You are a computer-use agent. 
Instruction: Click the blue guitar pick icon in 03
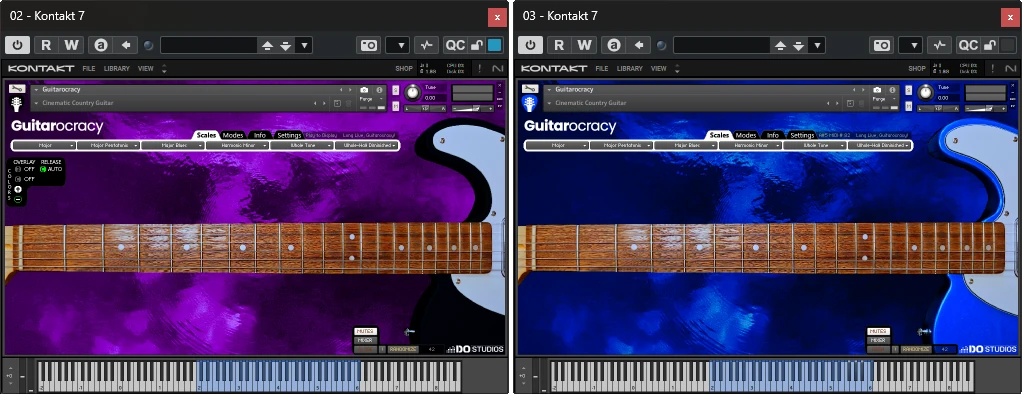530,104
